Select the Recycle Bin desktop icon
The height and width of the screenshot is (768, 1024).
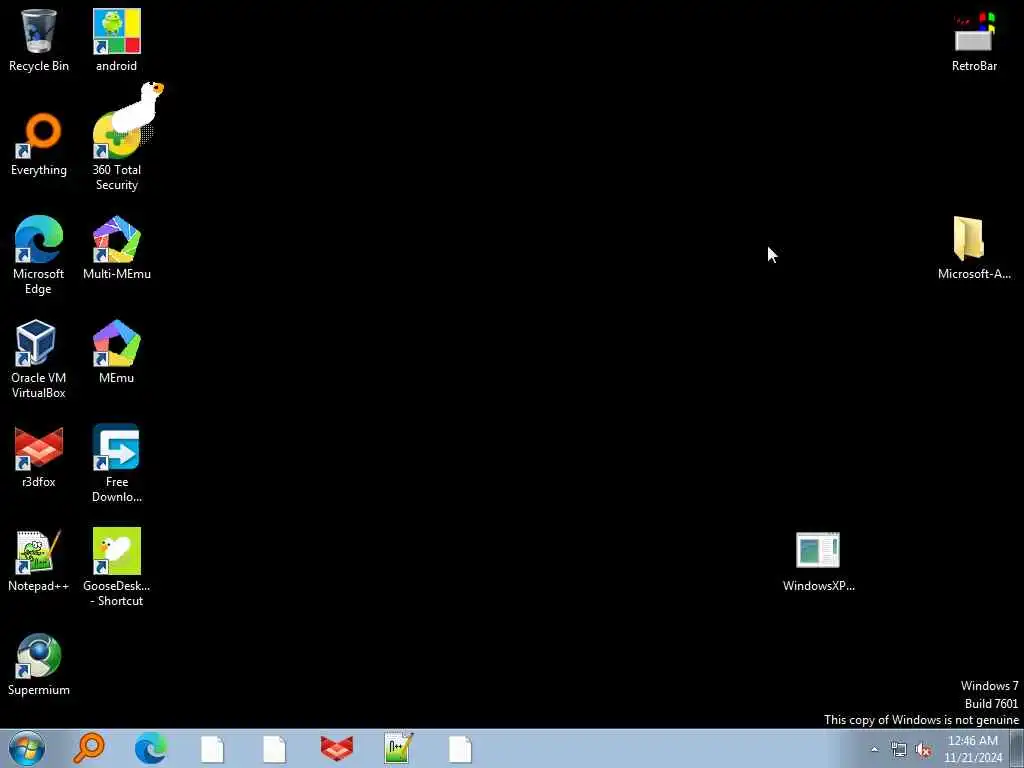39,40
